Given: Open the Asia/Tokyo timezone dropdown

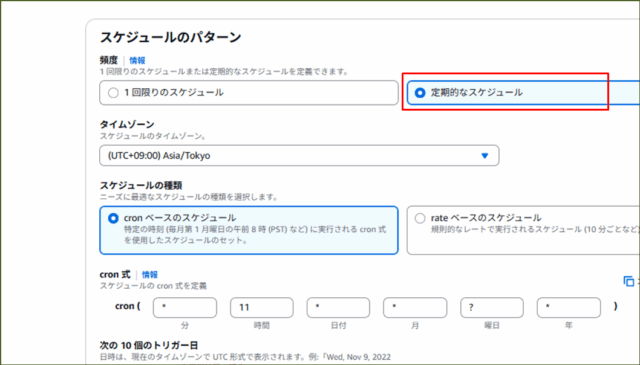Looking at the screenshot, I should coord(299,156).
